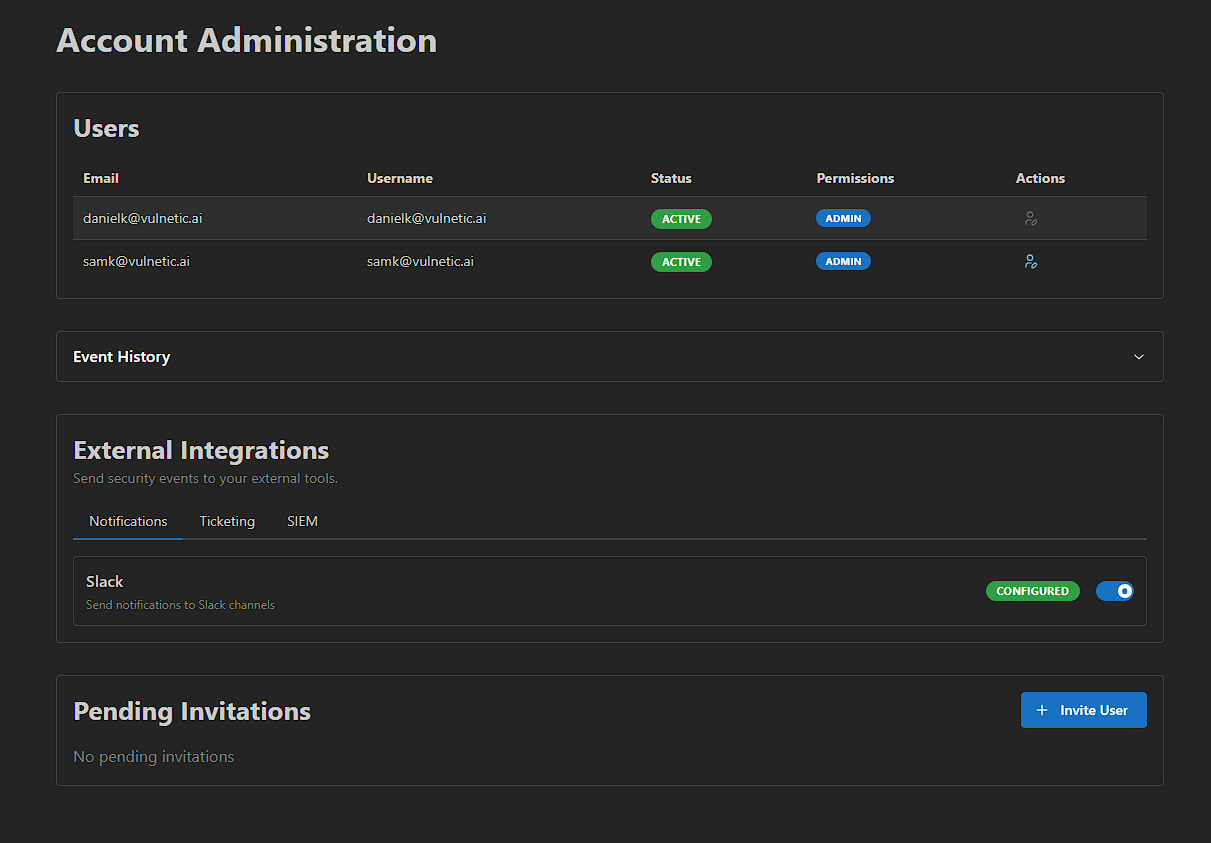Open the SIEM integrations tab

click(302, 521)
